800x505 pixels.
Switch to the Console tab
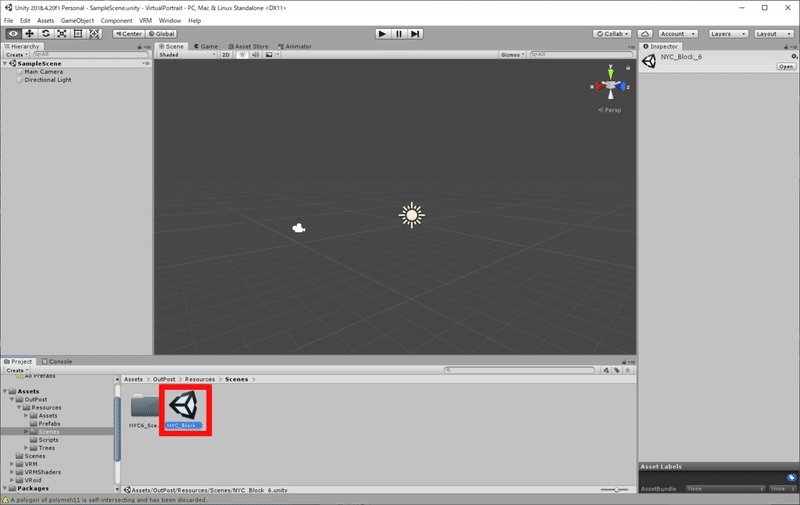[57, 361]
